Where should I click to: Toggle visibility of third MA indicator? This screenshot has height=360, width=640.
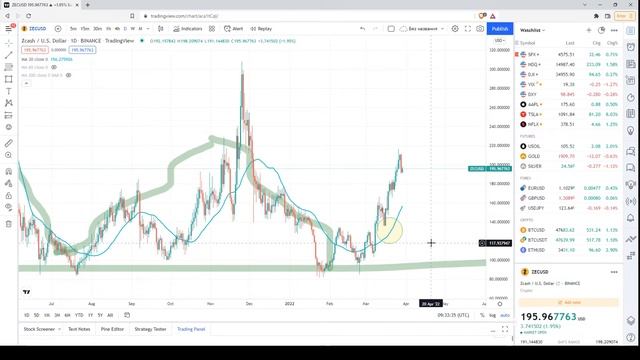pyautogui.click(x=69, y=75)
